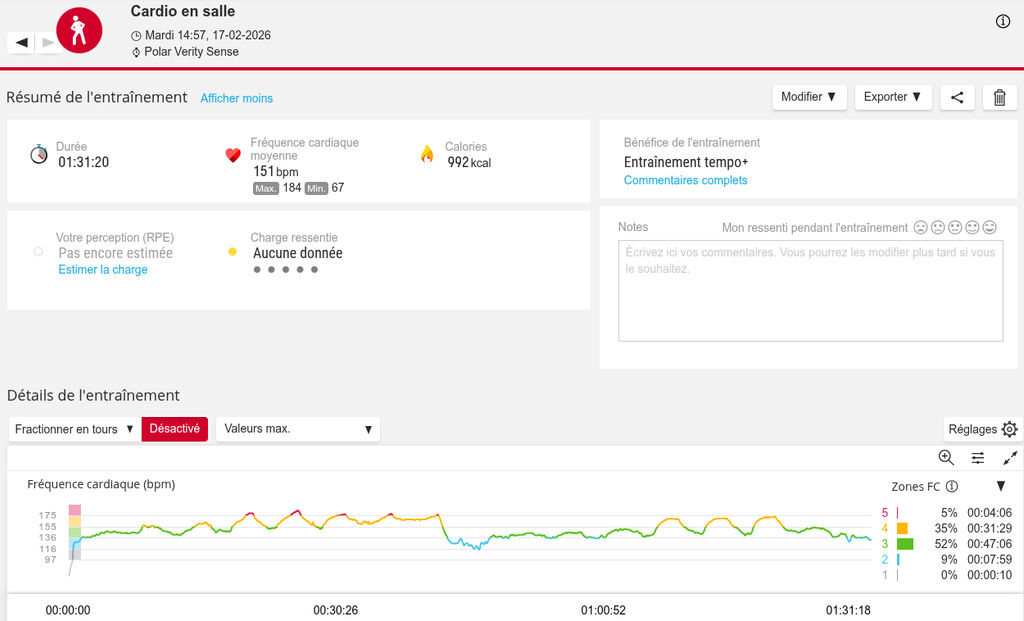Open the chart filter sliders icon
The height and width of the screenshot is (621, 1024).
coord(978,457)
